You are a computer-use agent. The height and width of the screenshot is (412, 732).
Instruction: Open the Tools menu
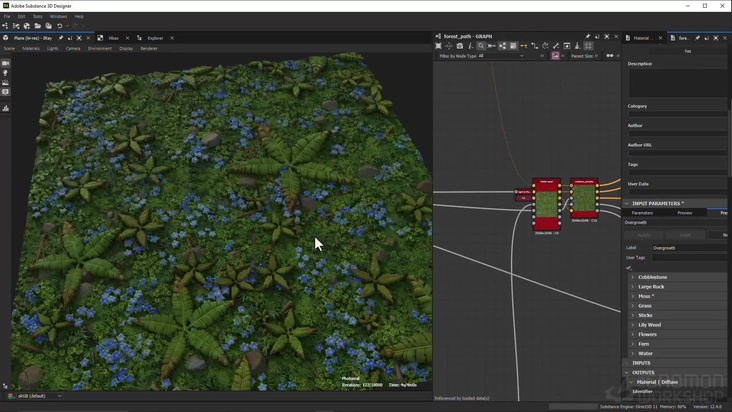(x=37, y=16)
